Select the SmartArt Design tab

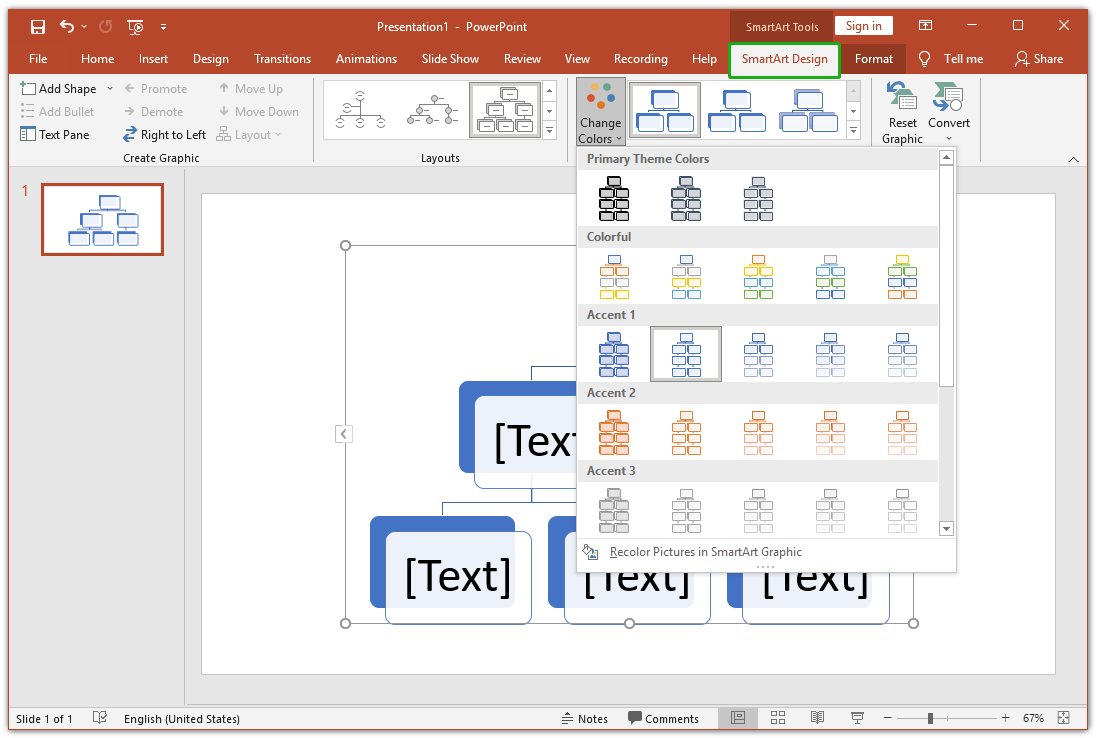click(x=784, y=59)
